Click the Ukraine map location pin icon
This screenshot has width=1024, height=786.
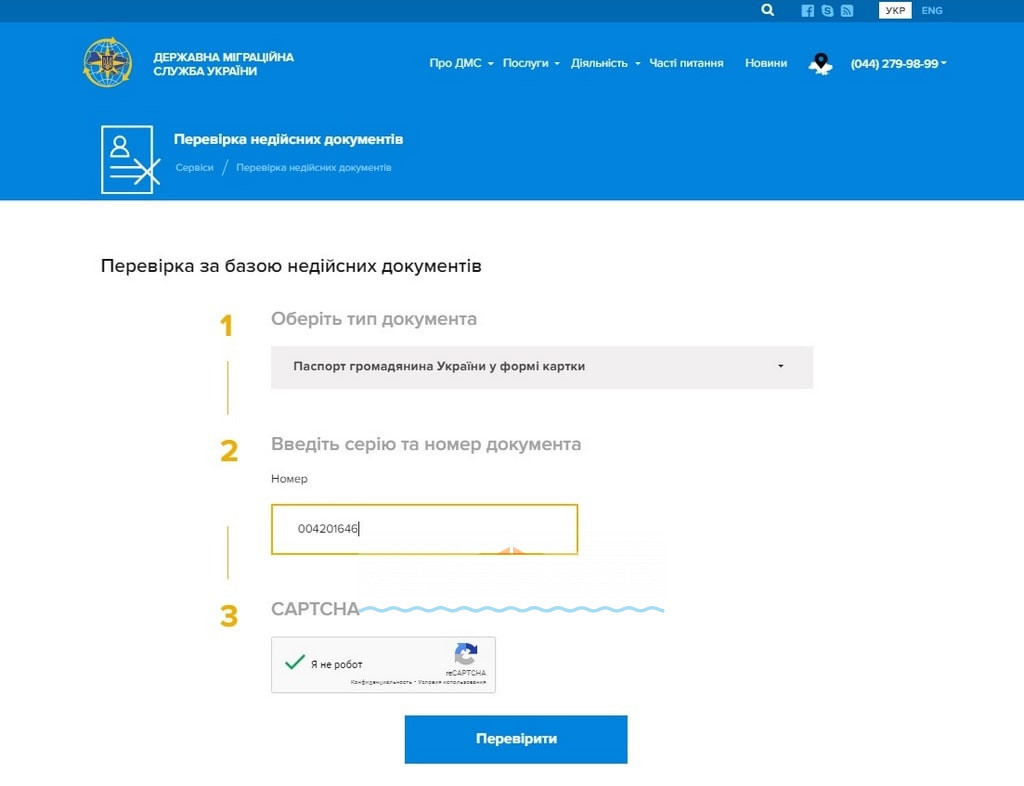tap(821, 64)
